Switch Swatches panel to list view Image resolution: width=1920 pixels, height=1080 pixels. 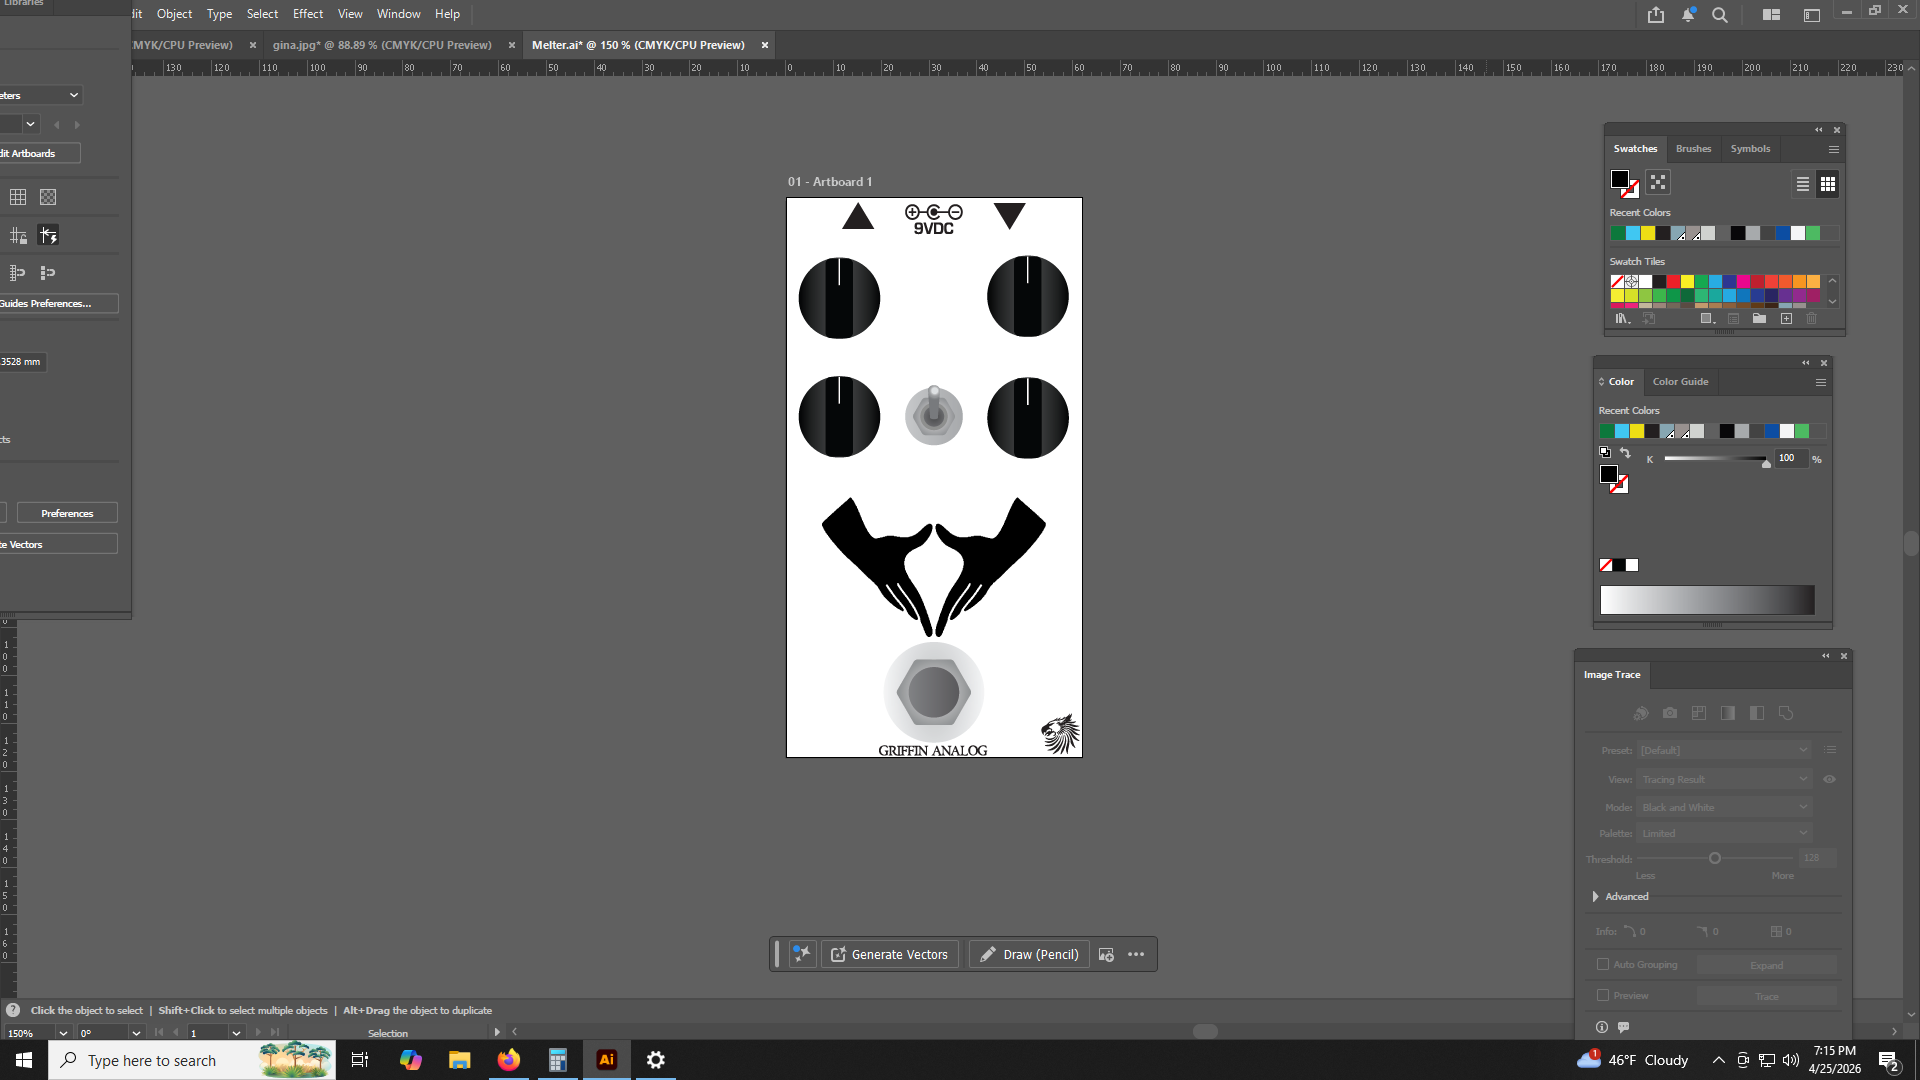(1802, 184)
